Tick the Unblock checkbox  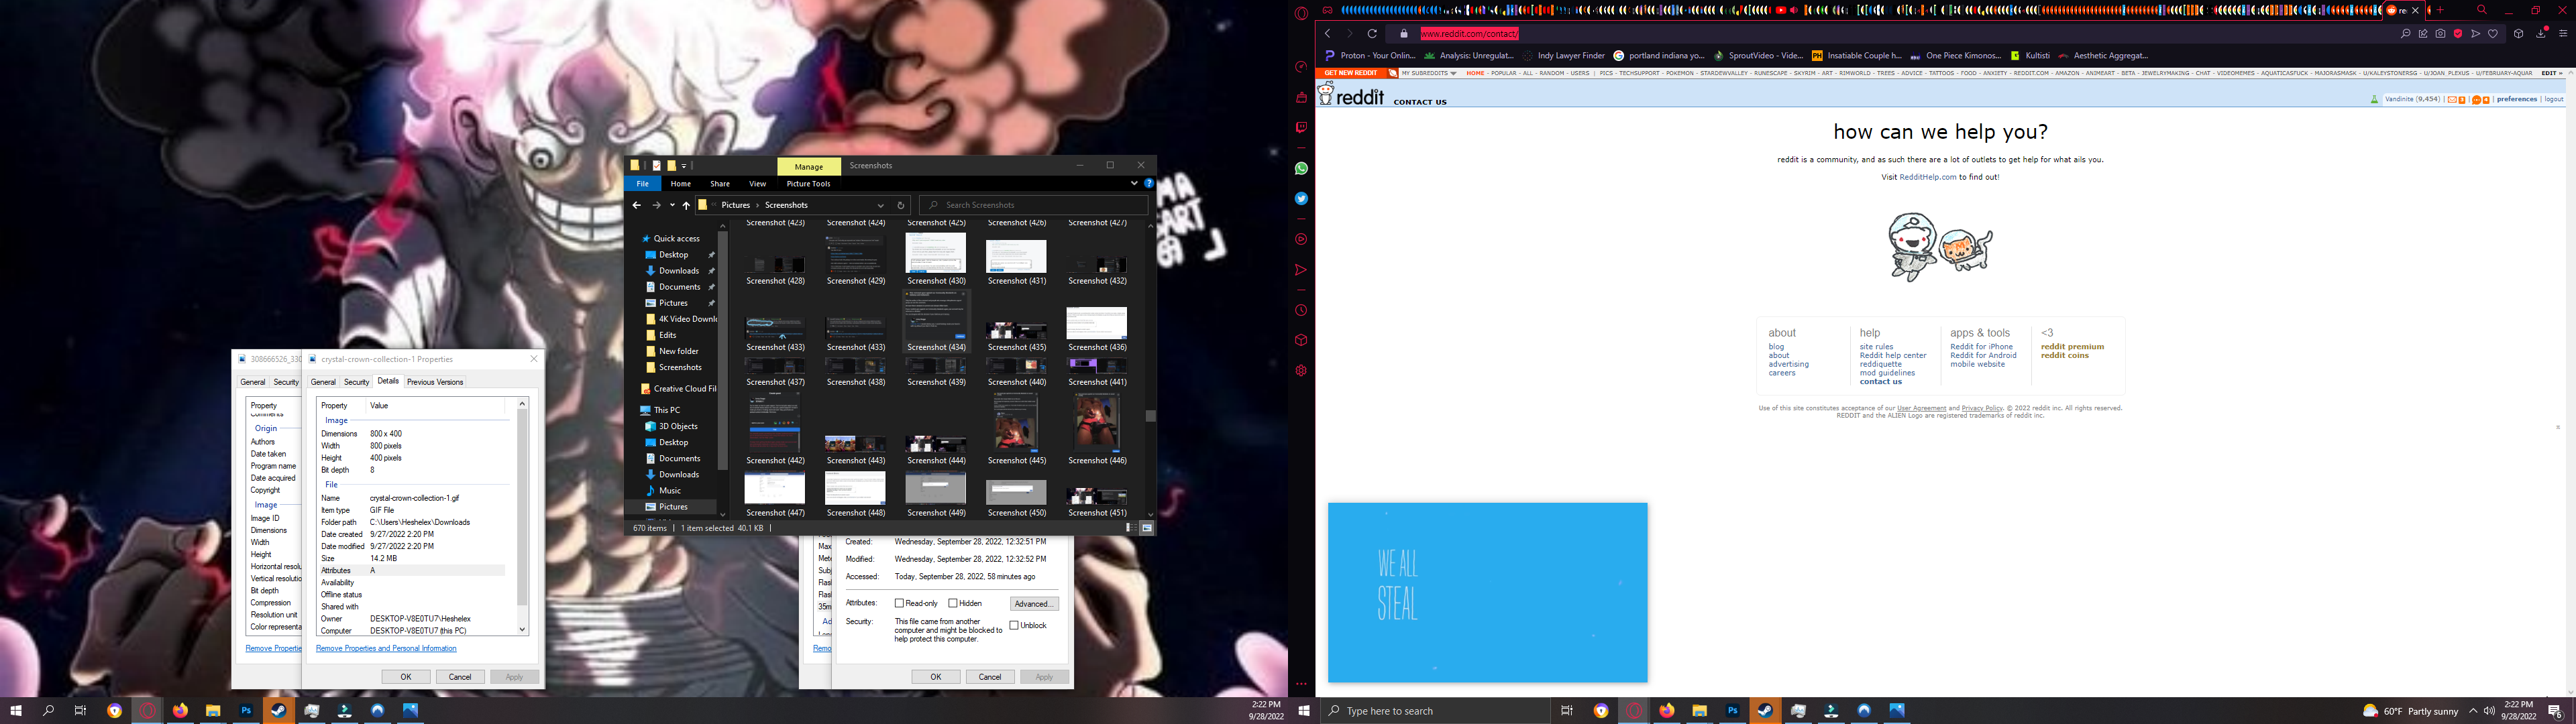[x=1014, y=625]
